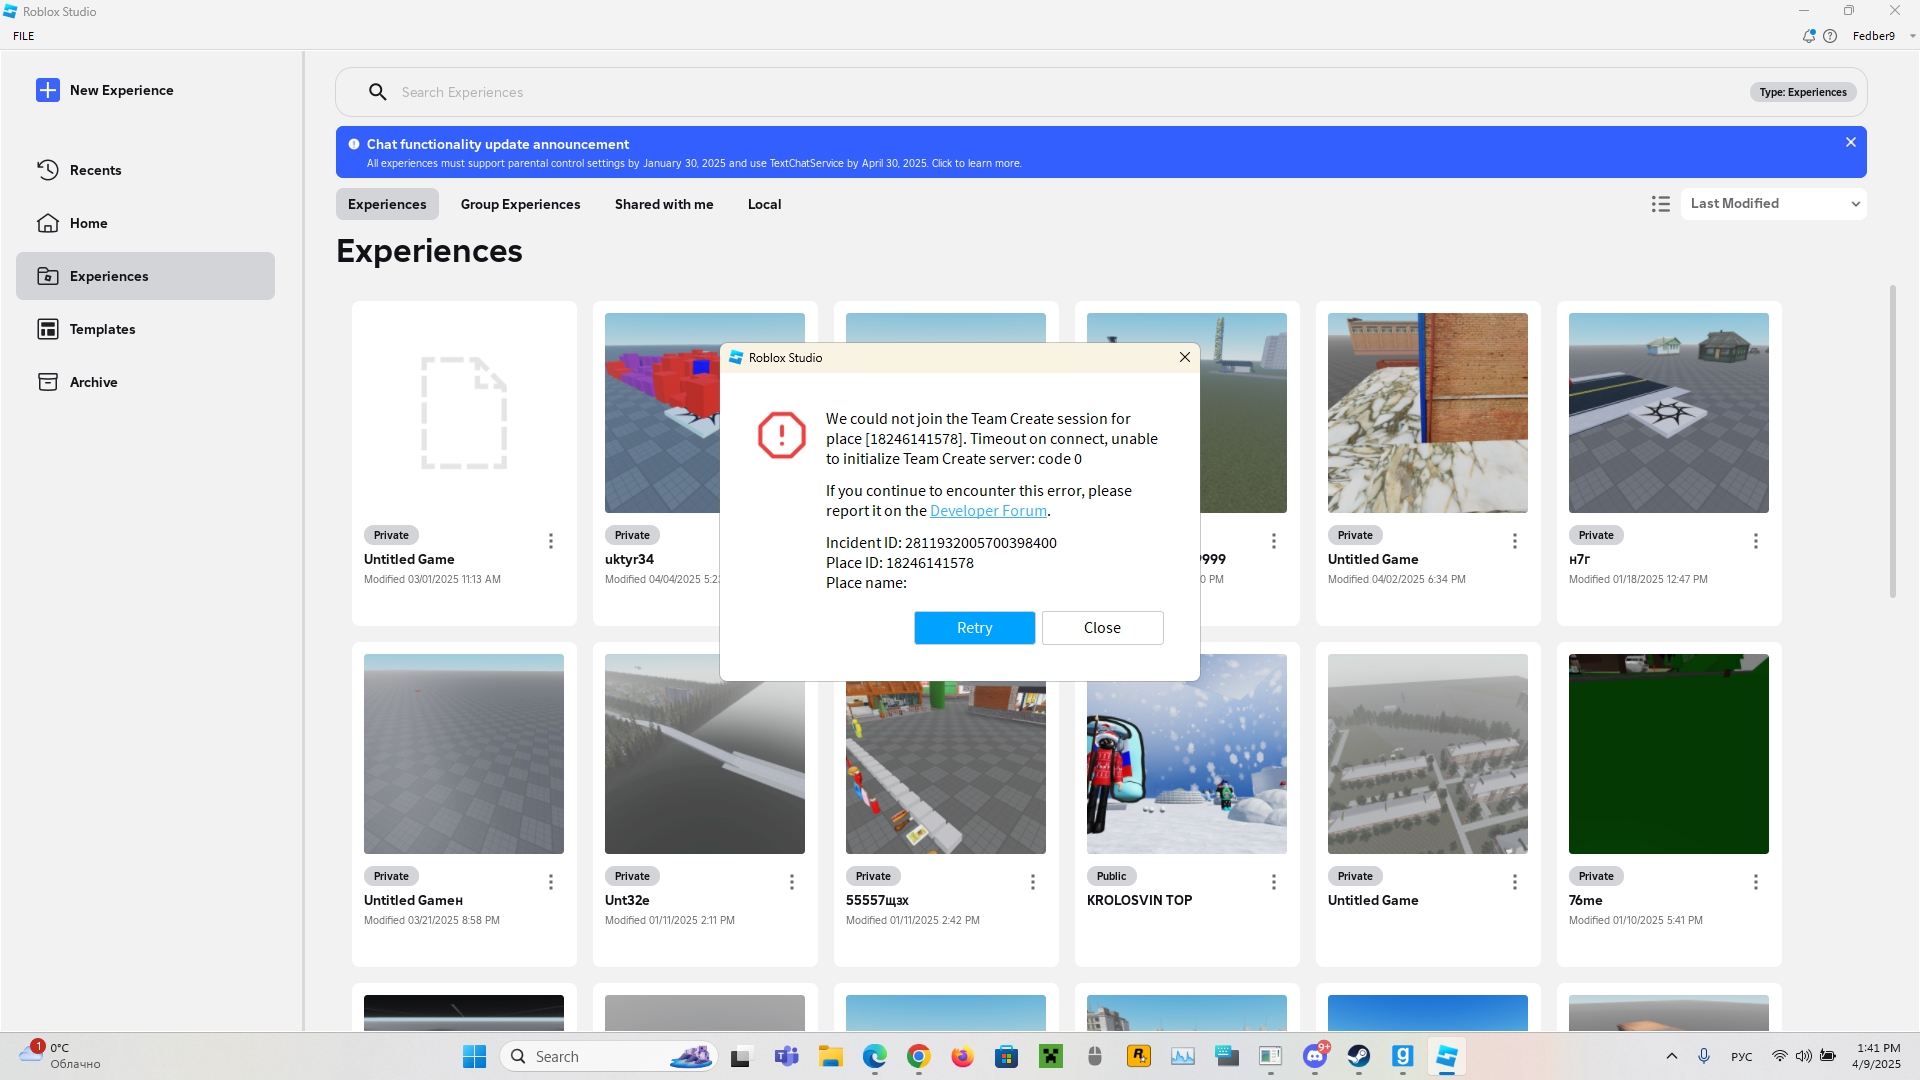
Task: Open options menu for KROLOSVIN TOP
Action: pos(1274,882)
